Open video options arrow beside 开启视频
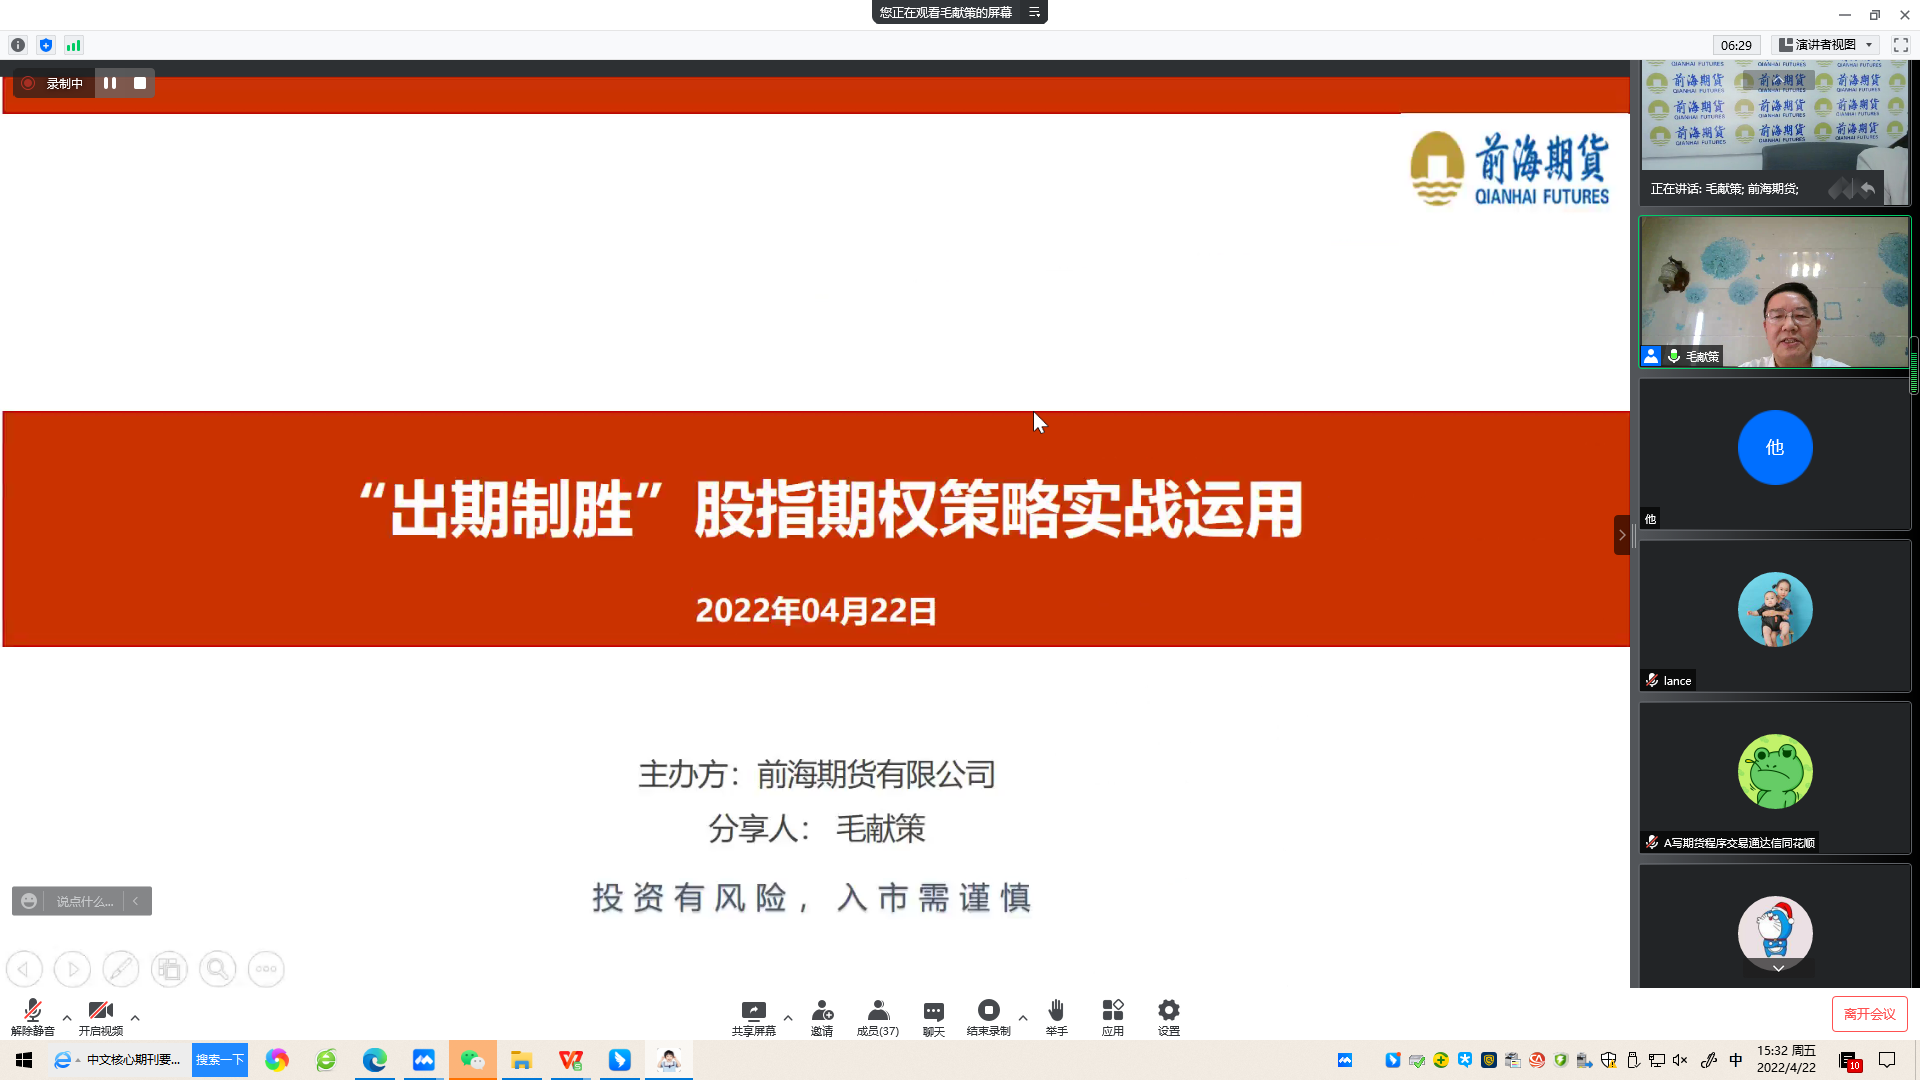 pos(135,1018)
